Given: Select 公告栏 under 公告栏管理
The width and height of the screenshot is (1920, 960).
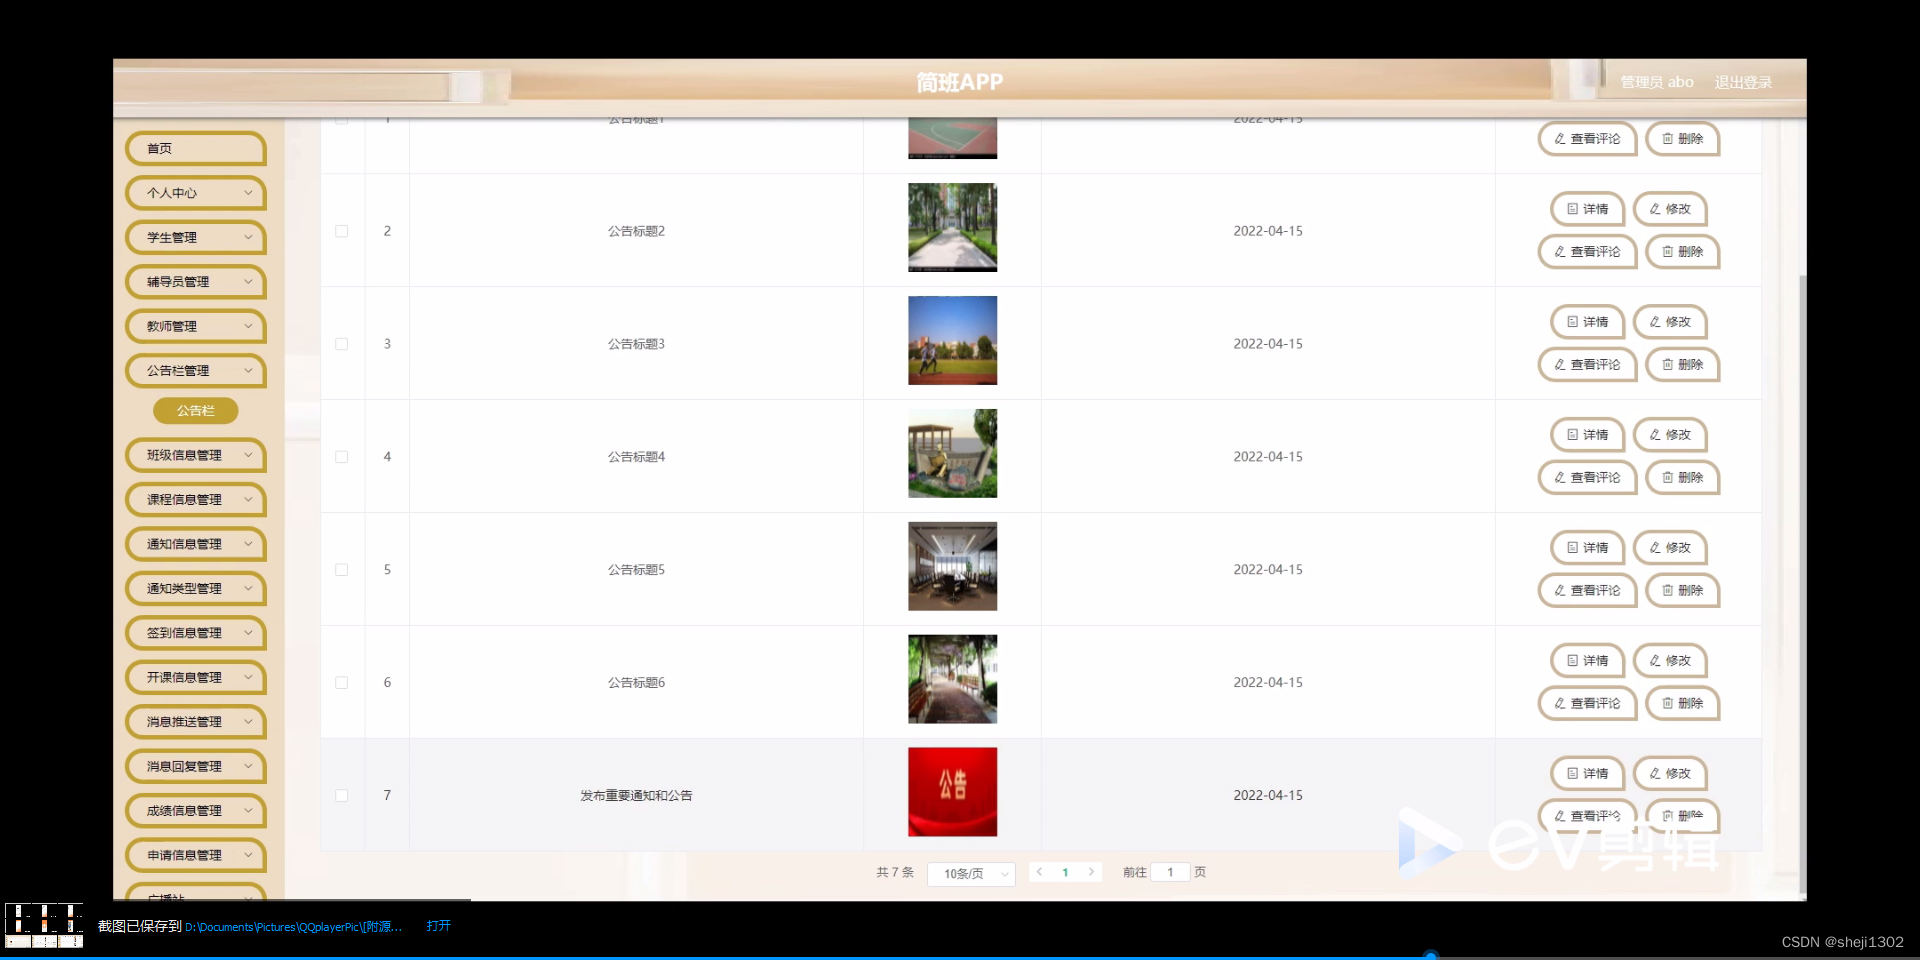Looking at the screenshot, I should (x=195, y=410).
